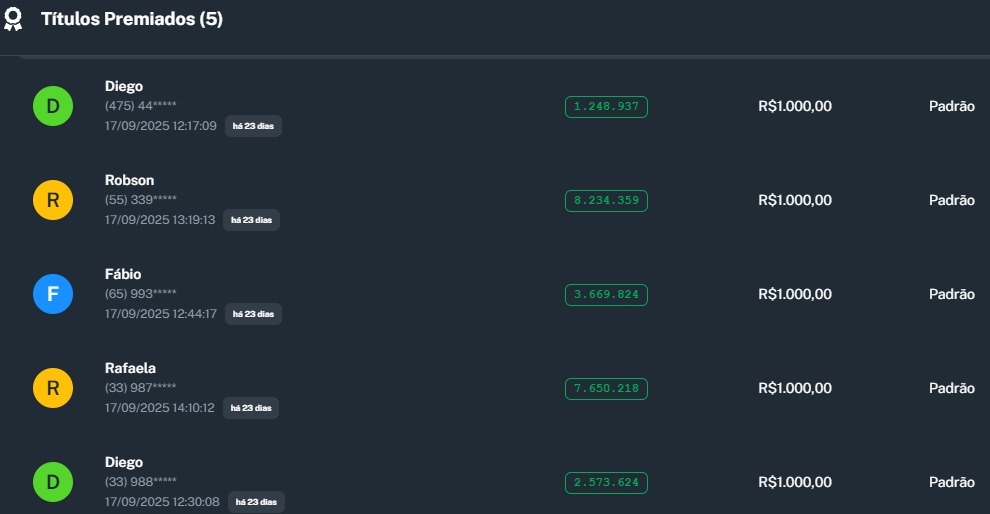Select the D avatar for Diego (33) 988
The image size is (990, 514).
(53, 482)
